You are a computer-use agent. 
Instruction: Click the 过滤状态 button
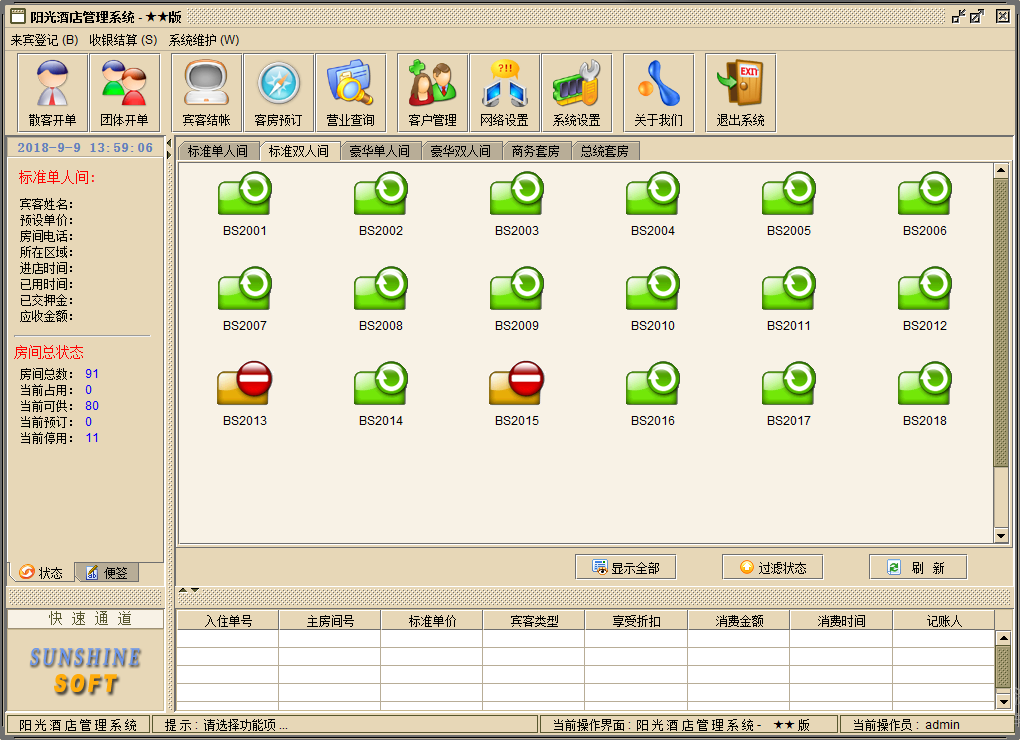point(772,567)
